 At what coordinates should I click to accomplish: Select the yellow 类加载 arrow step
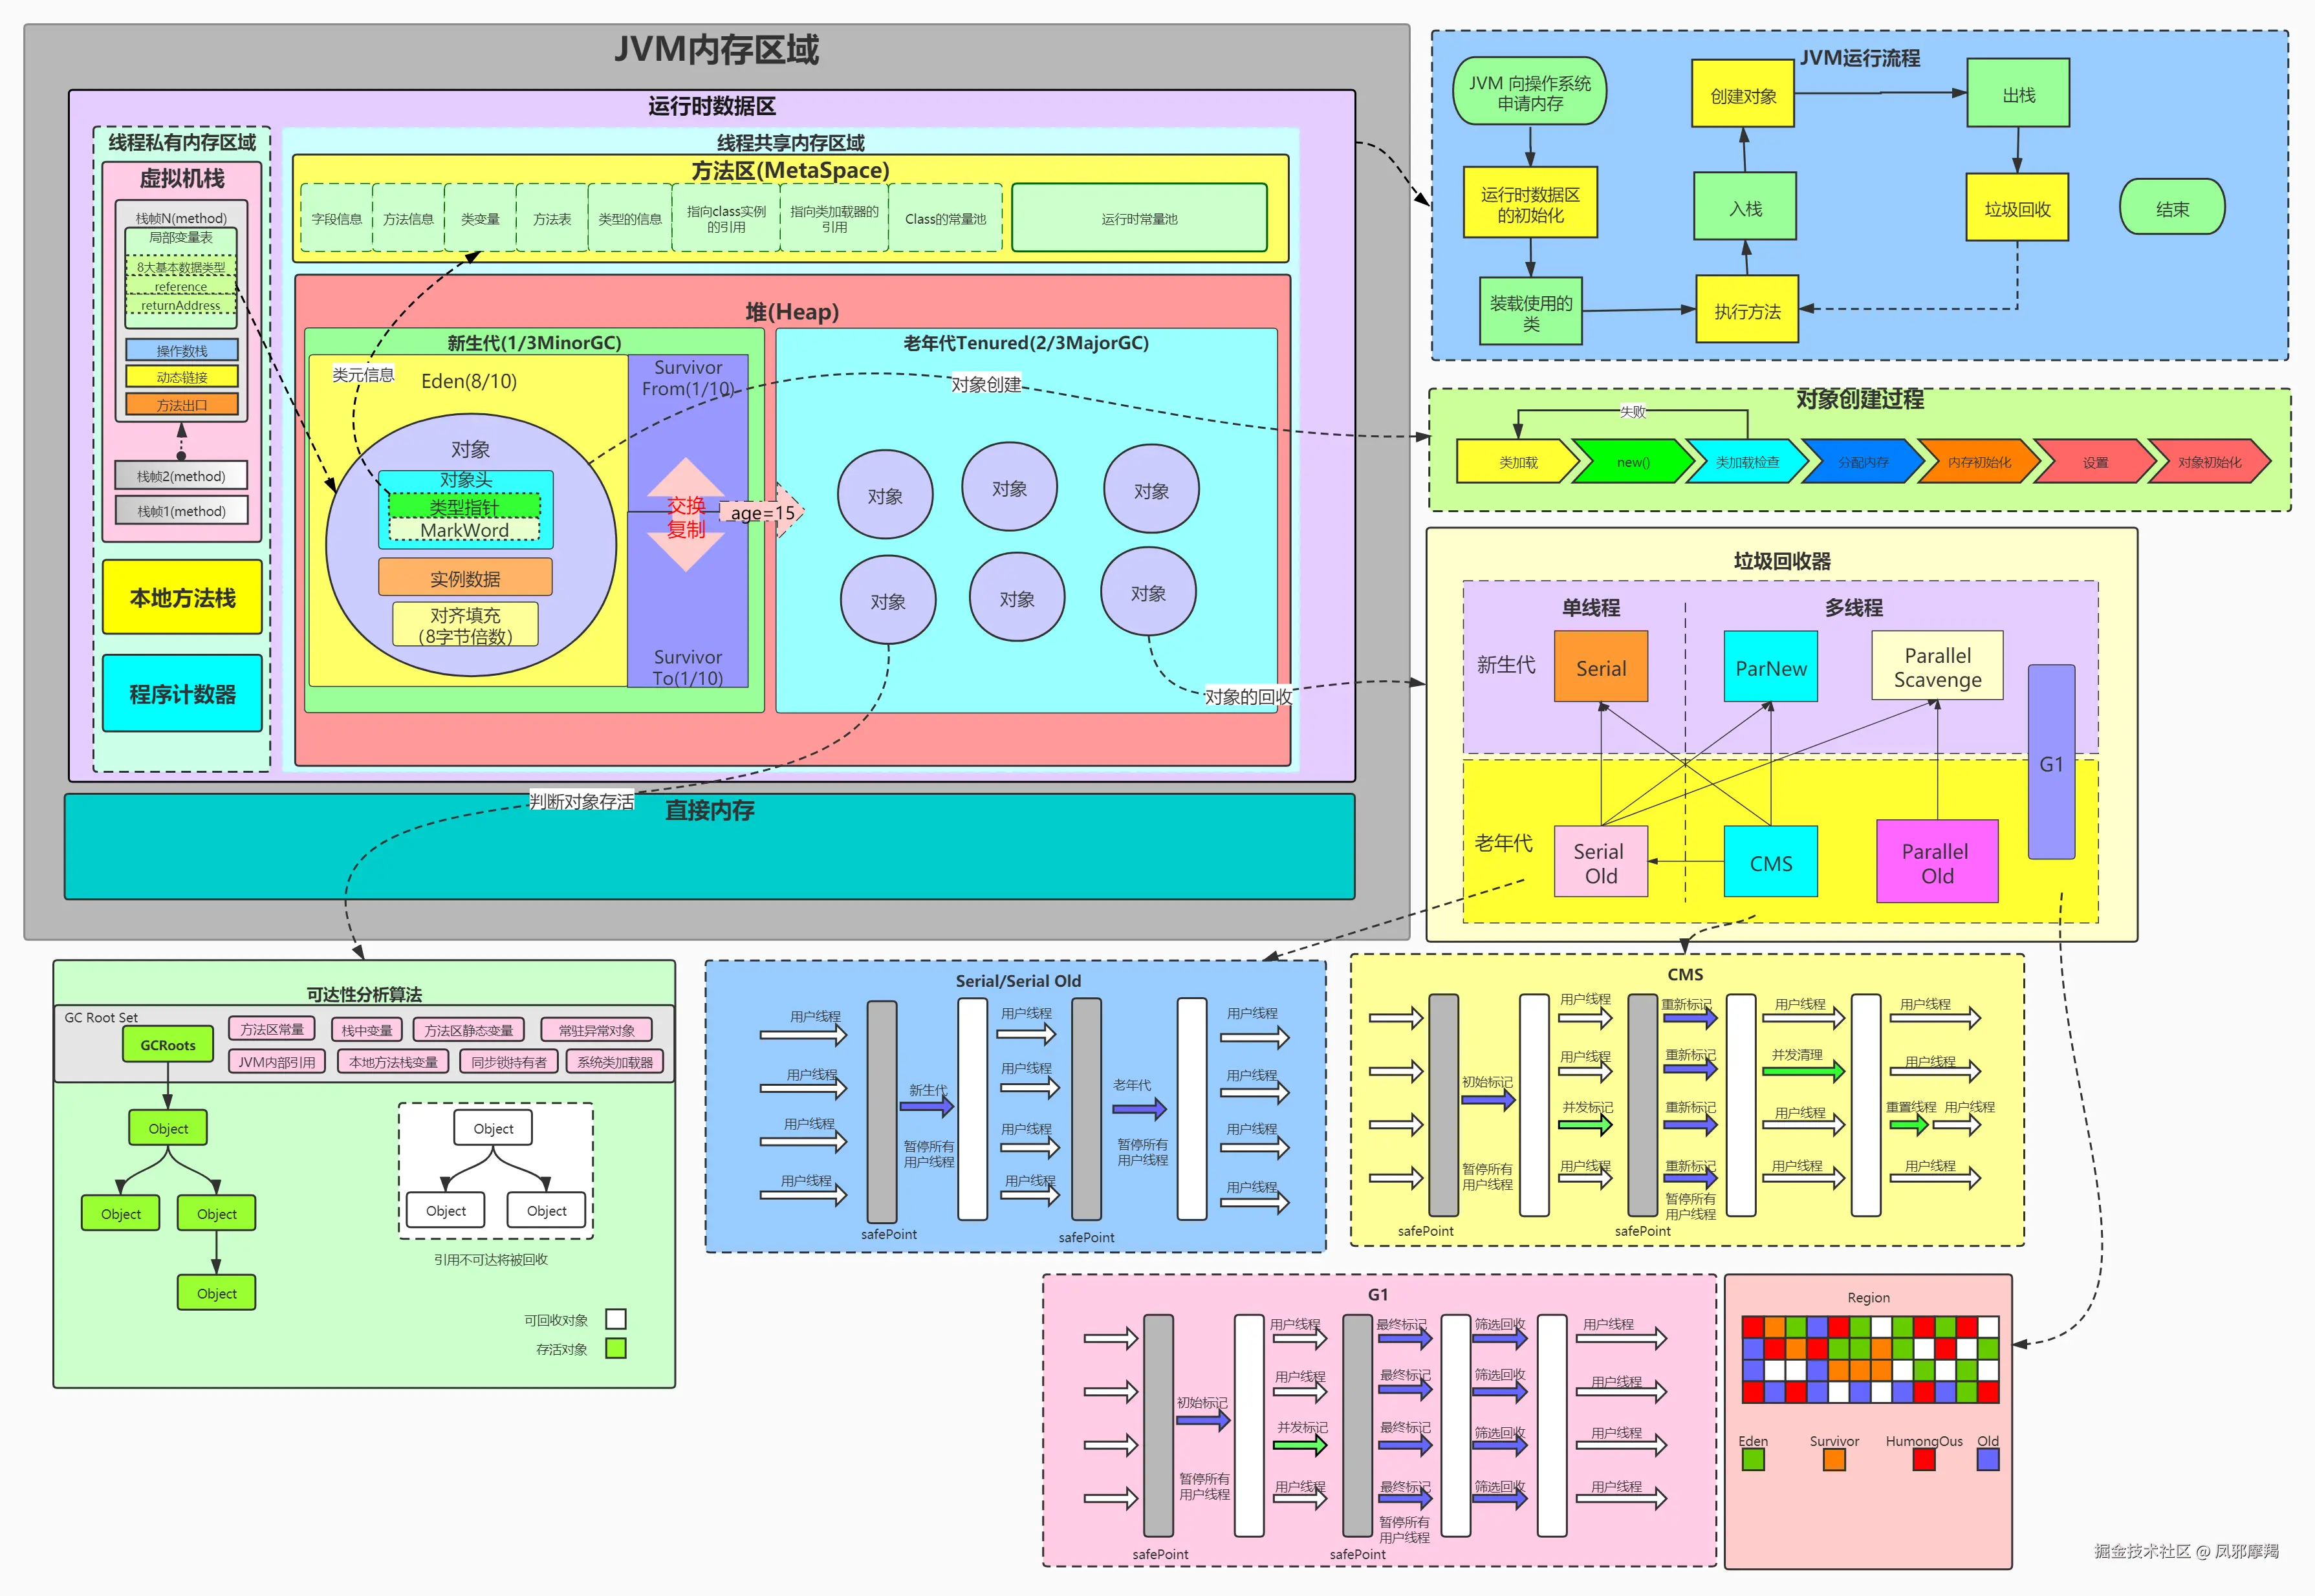coord(1518,462)
